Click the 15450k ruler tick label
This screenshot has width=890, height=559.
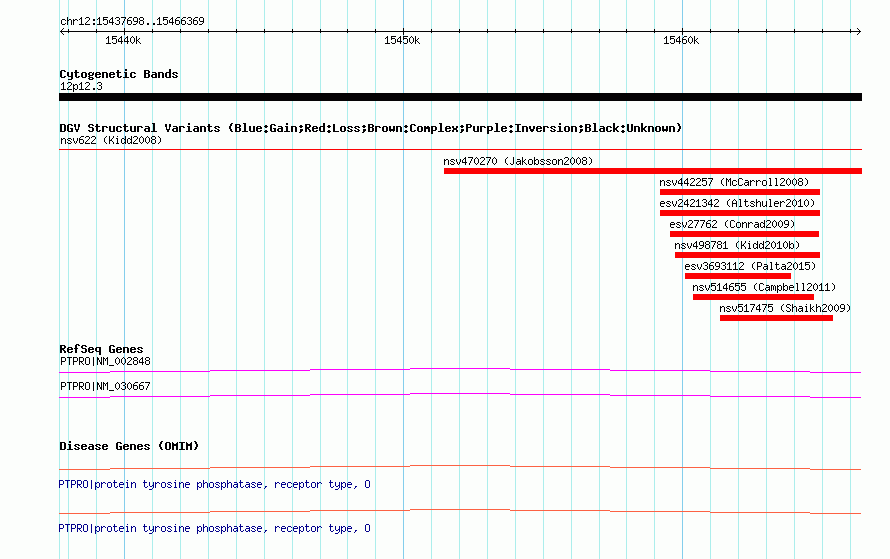402,40
